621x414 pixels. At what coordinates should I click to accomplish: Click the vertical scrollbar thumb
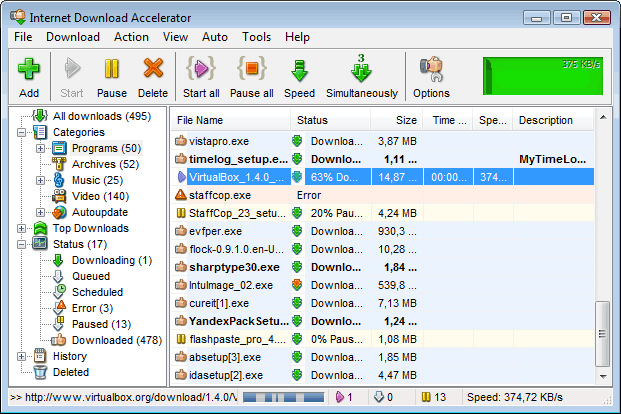[602, 334]
